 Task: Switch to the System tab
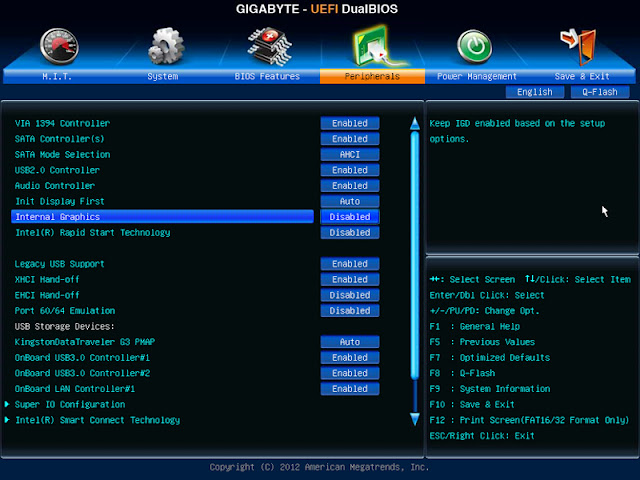click(162, 76)
